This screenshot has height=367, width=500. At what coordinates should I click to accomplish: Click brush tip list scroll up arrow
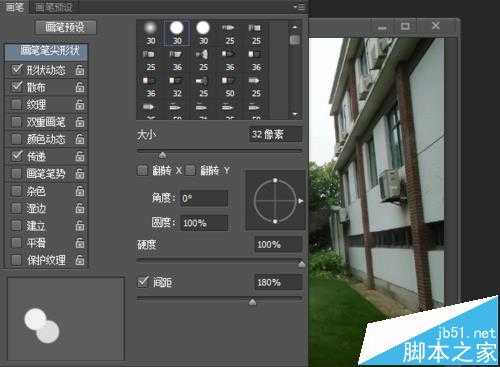tap(295, 27)
